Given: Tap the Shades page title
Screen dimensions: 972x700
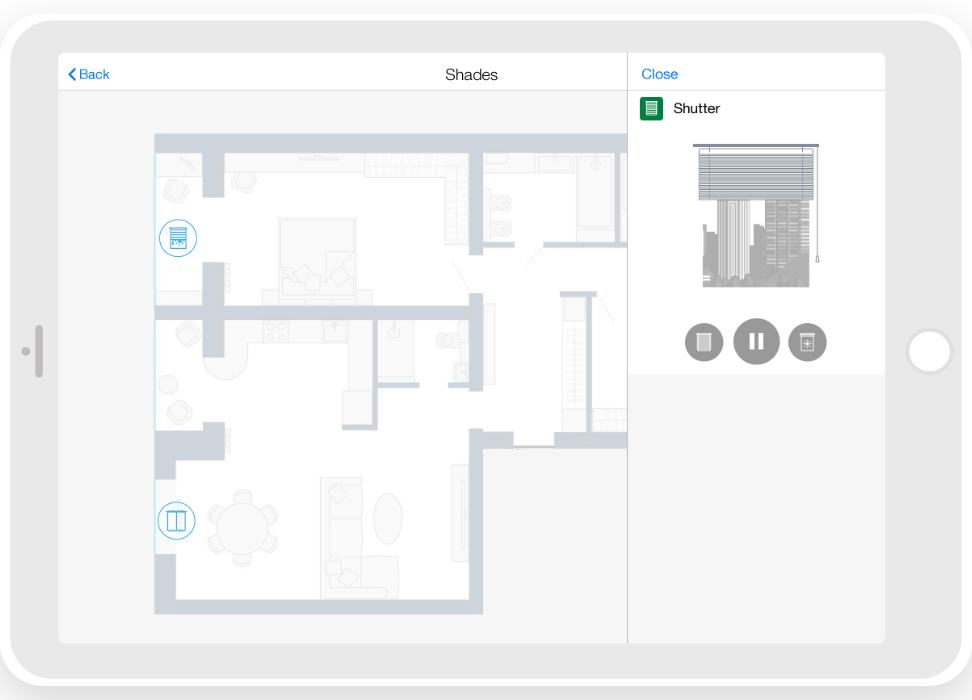Looking at the screenshot, I should tap(471, 74).
